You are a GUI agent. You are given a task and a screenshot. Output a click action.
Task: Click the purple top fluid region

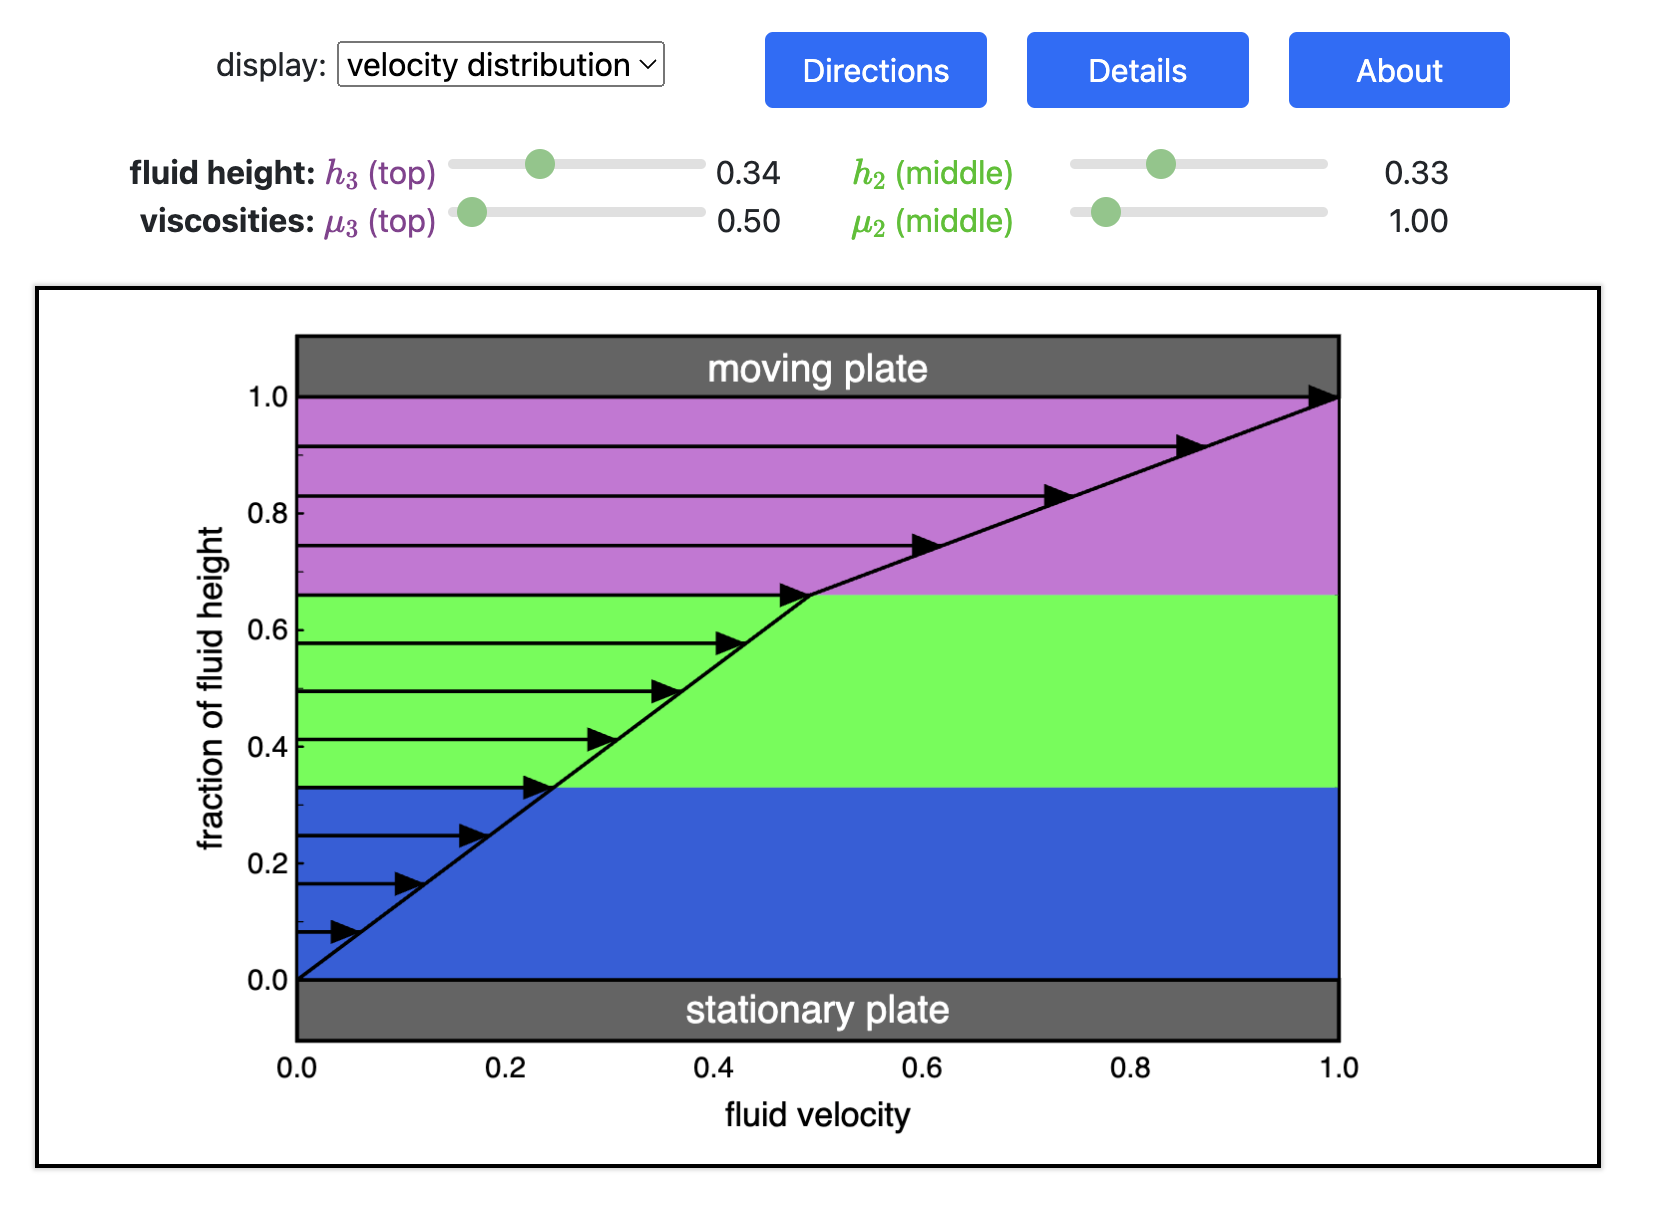coord(1150,540)
